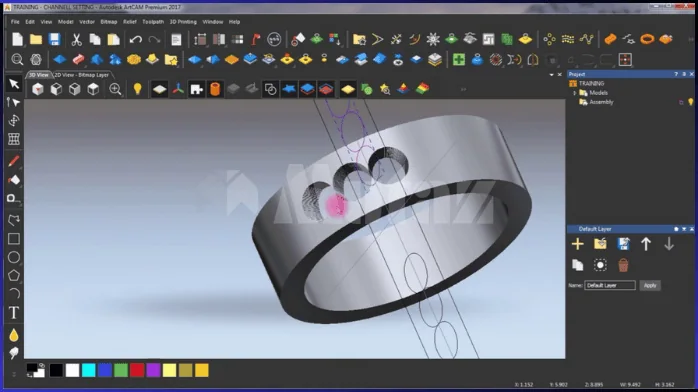
Task: Click the layer Name input field
Action: pos(610,285)
